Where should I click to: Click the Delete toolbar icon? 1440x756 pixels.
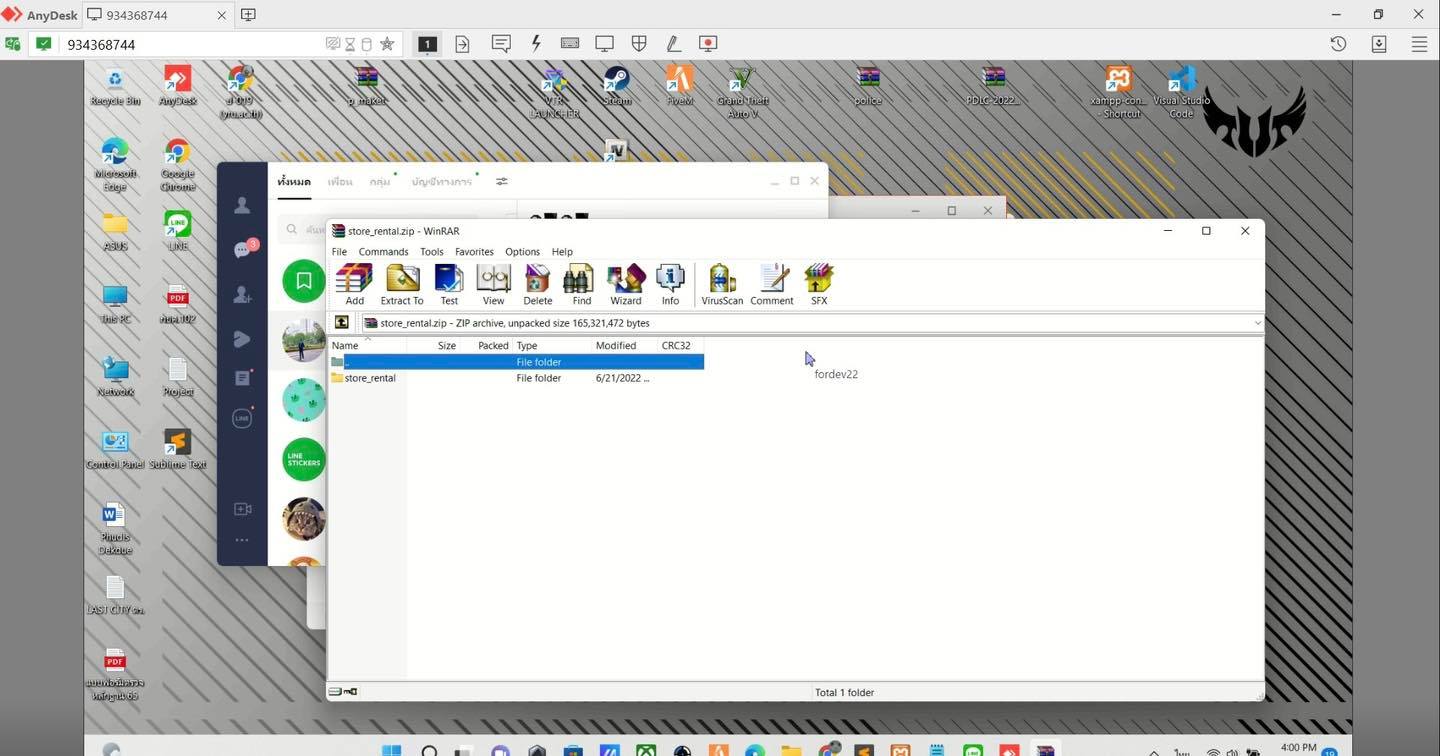(x=537, y=285)
